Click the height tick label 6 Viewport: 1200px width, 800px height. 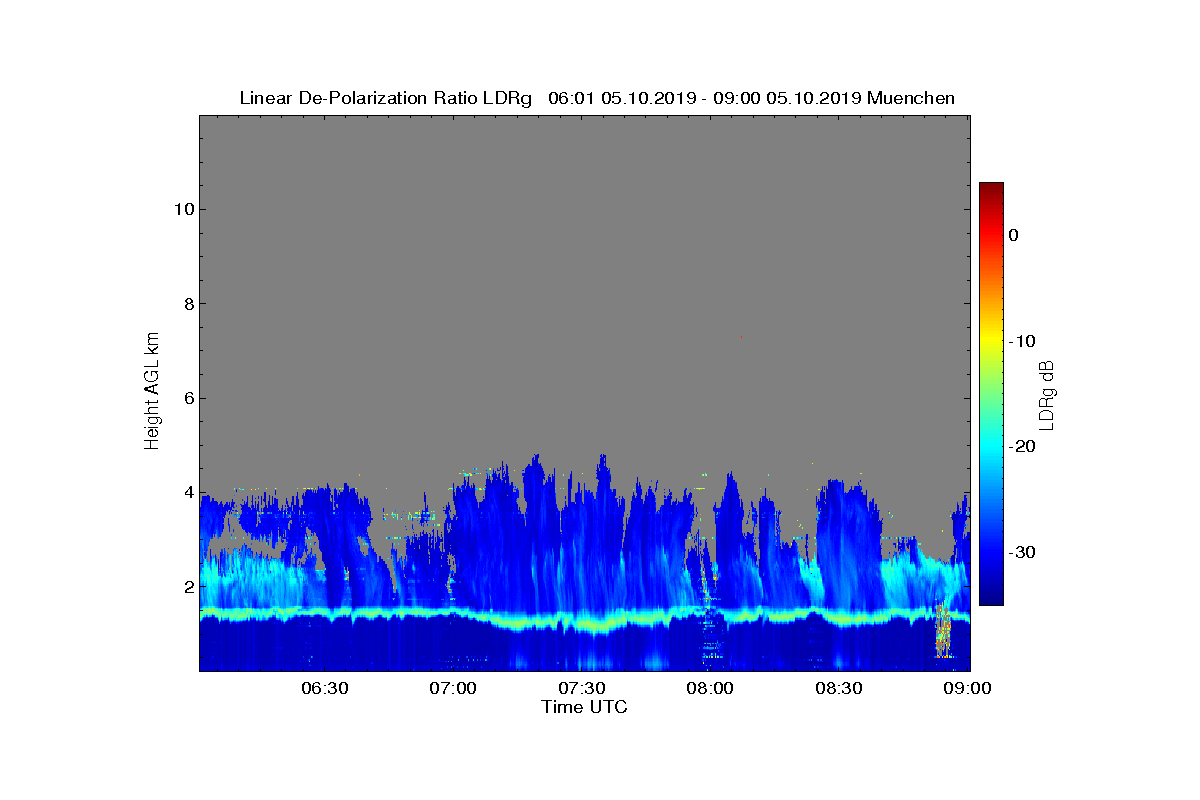pyautogui.click(x=187, y=398)
